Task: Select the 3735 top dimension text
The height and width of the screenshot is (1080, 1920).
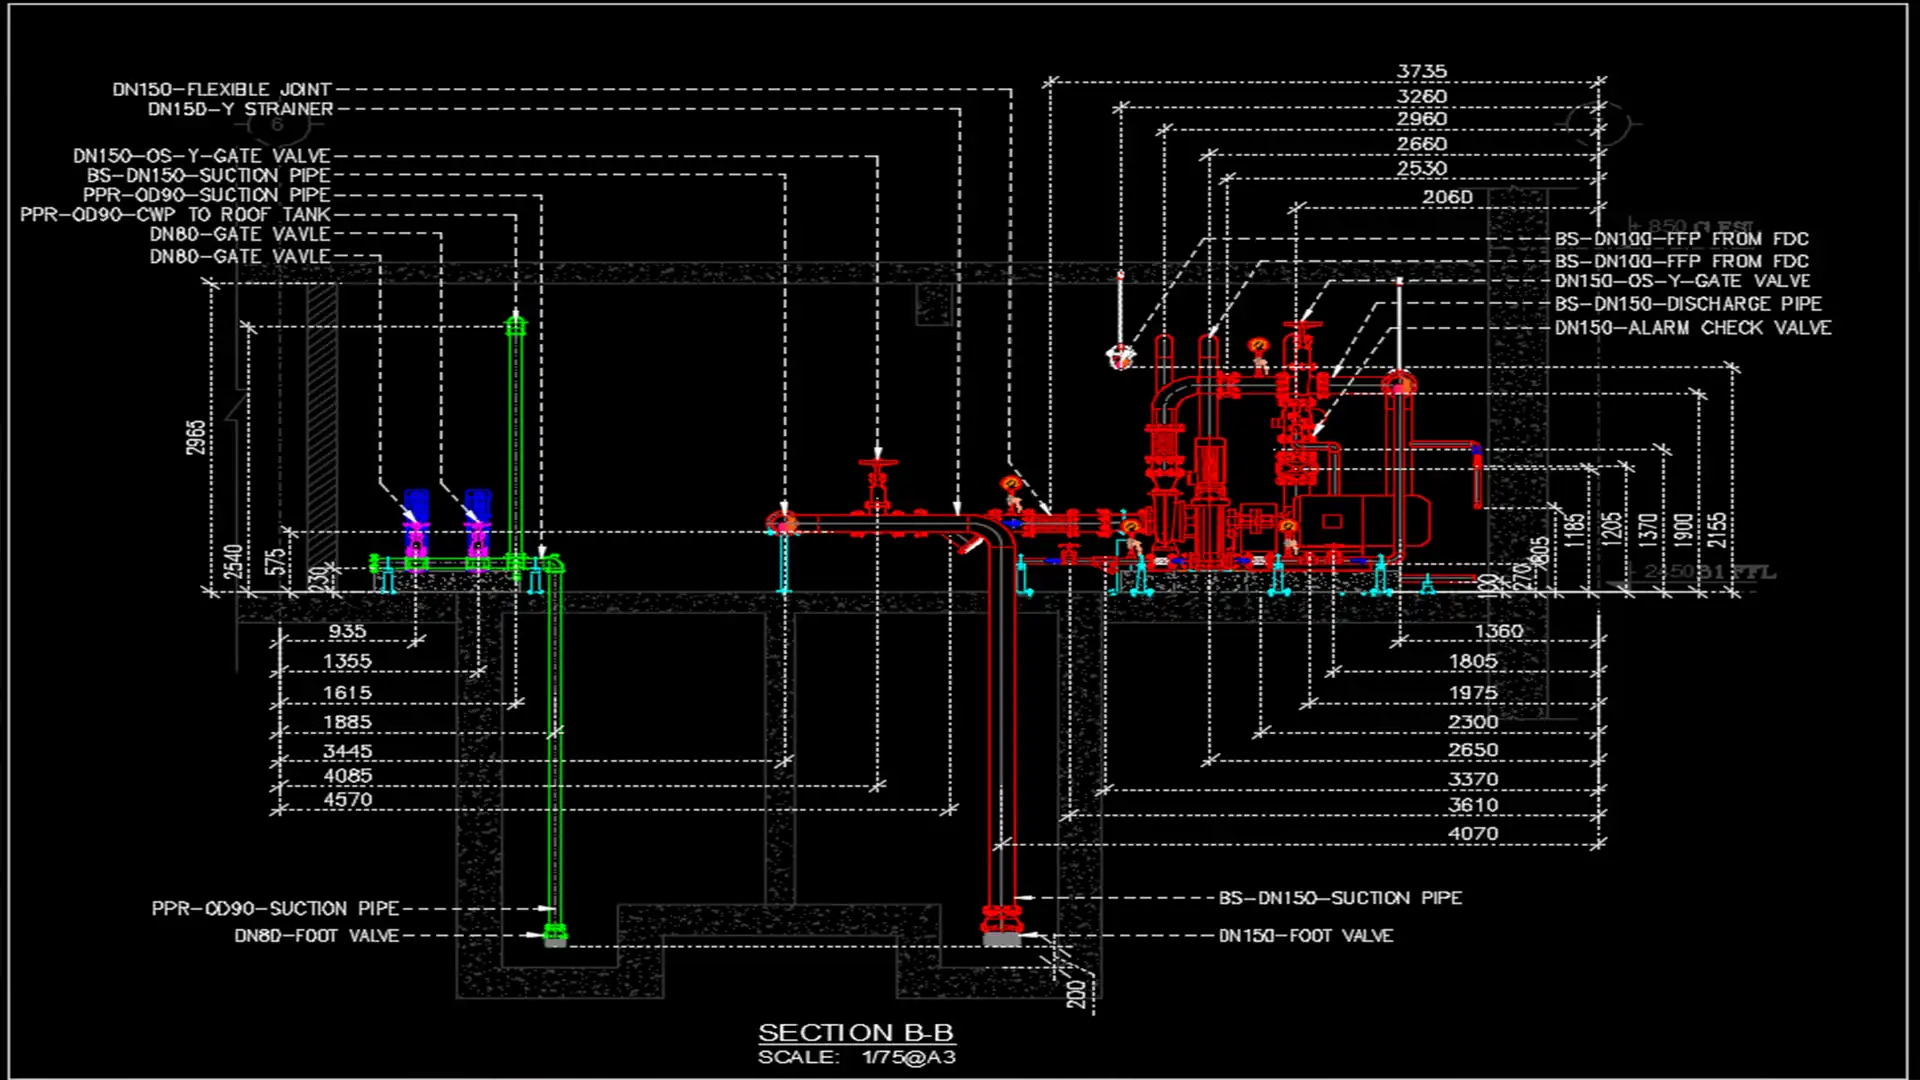Action: 1421,72
